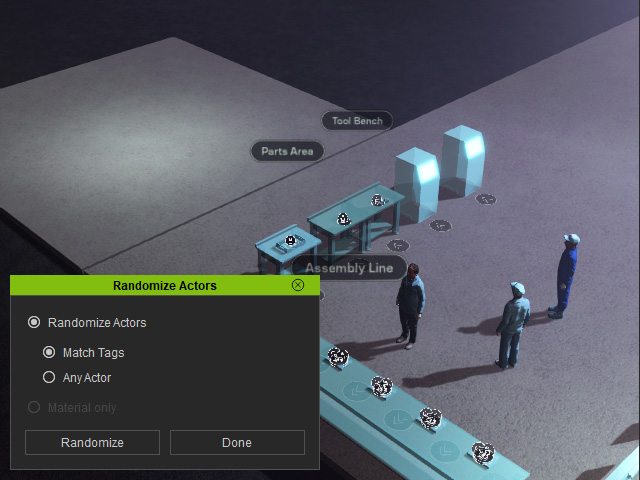Select the actor in bright blue overalls
This screenshot has width=640, height=480.
(565, 276)
